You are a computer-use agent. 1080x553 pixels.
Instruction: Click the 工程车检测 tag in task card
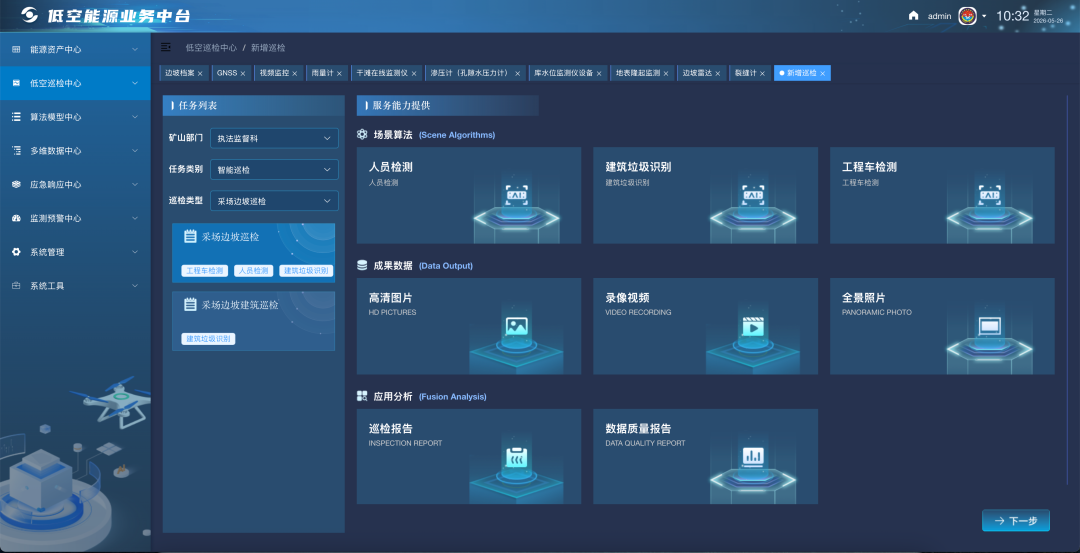click(205, 271)
